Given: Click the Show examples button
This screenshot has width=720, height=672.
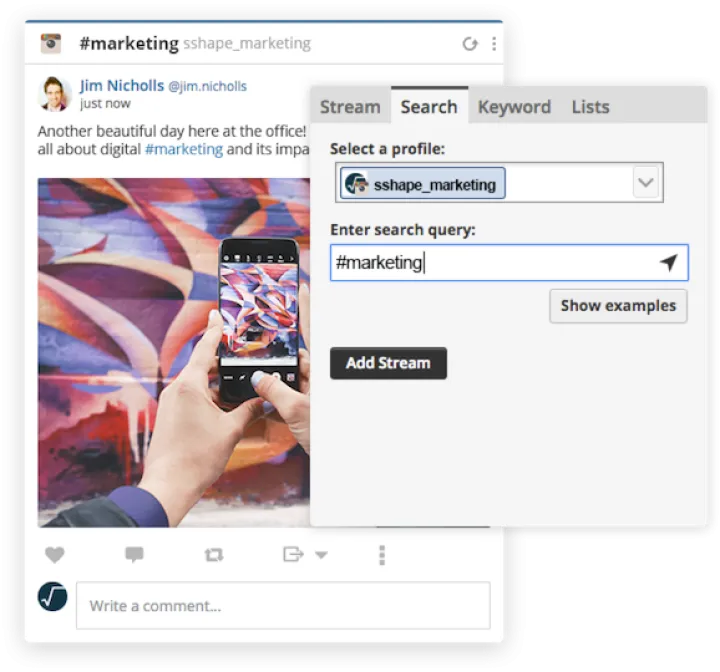Looking at the screenshot, I should pos(618,306).
